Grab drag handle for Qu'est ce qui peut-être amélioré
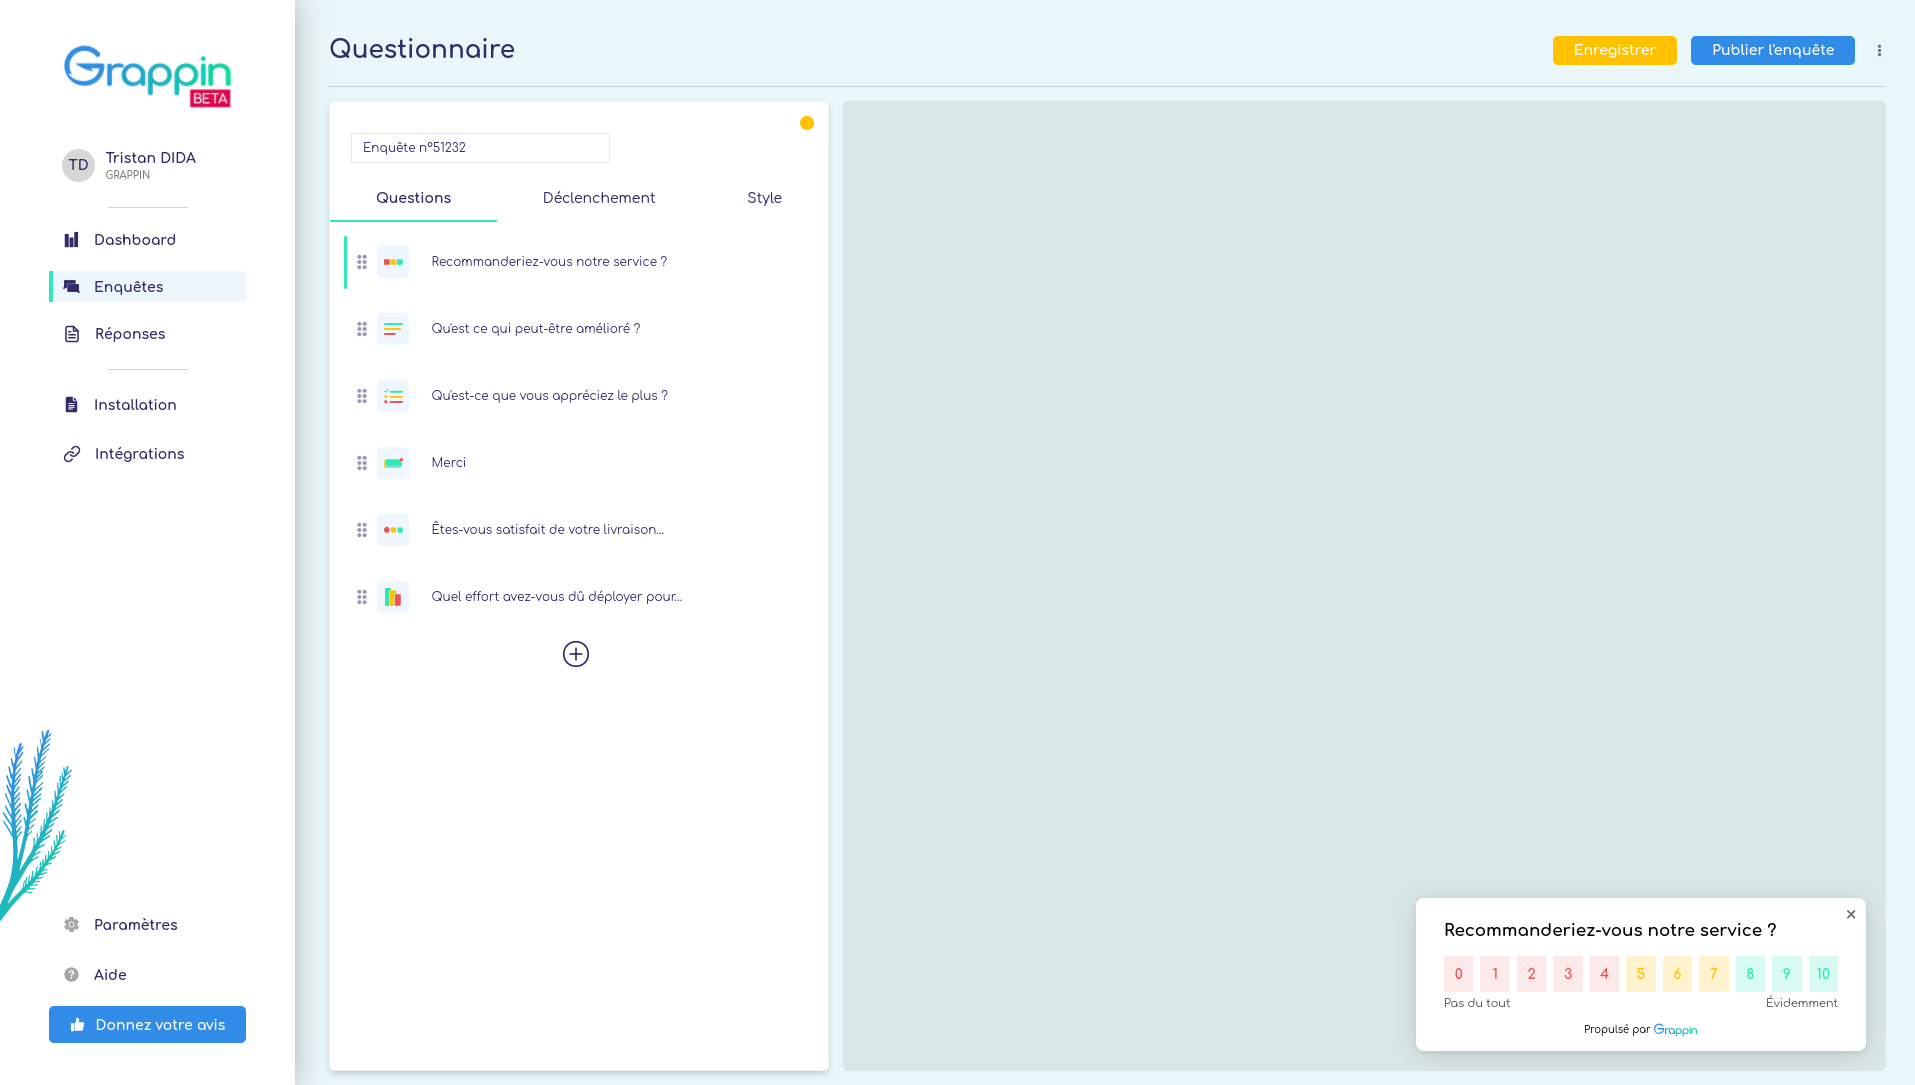 (x=362, y=329)
